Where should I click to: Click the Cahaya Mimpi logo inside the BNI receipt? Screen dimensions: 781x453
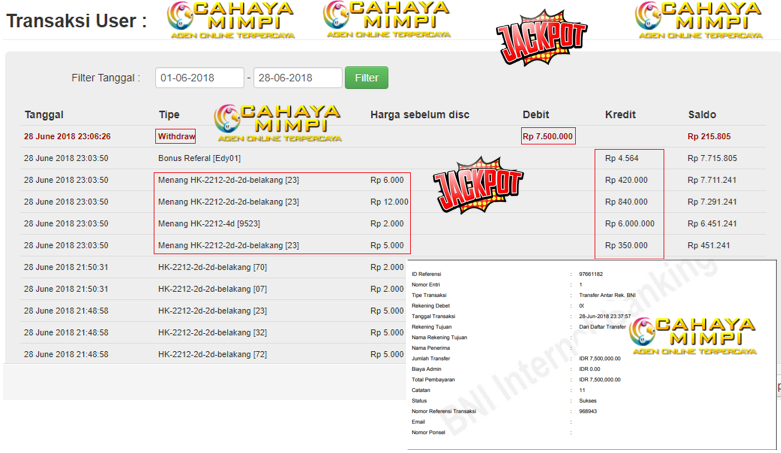(691, 338)
